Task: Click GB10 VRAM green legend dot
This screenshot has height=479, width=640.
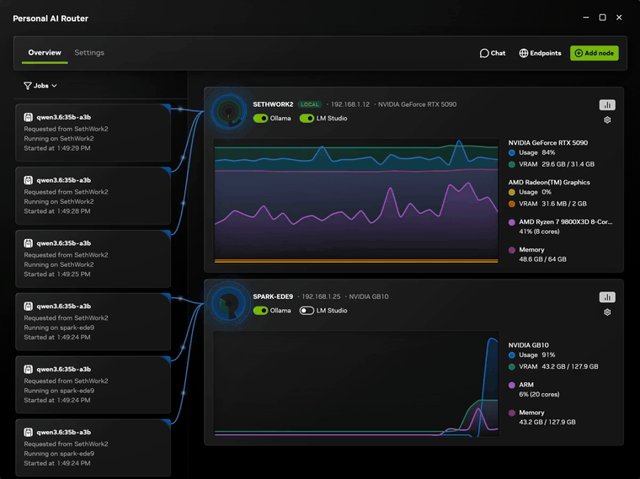Action: click(512, 367)
